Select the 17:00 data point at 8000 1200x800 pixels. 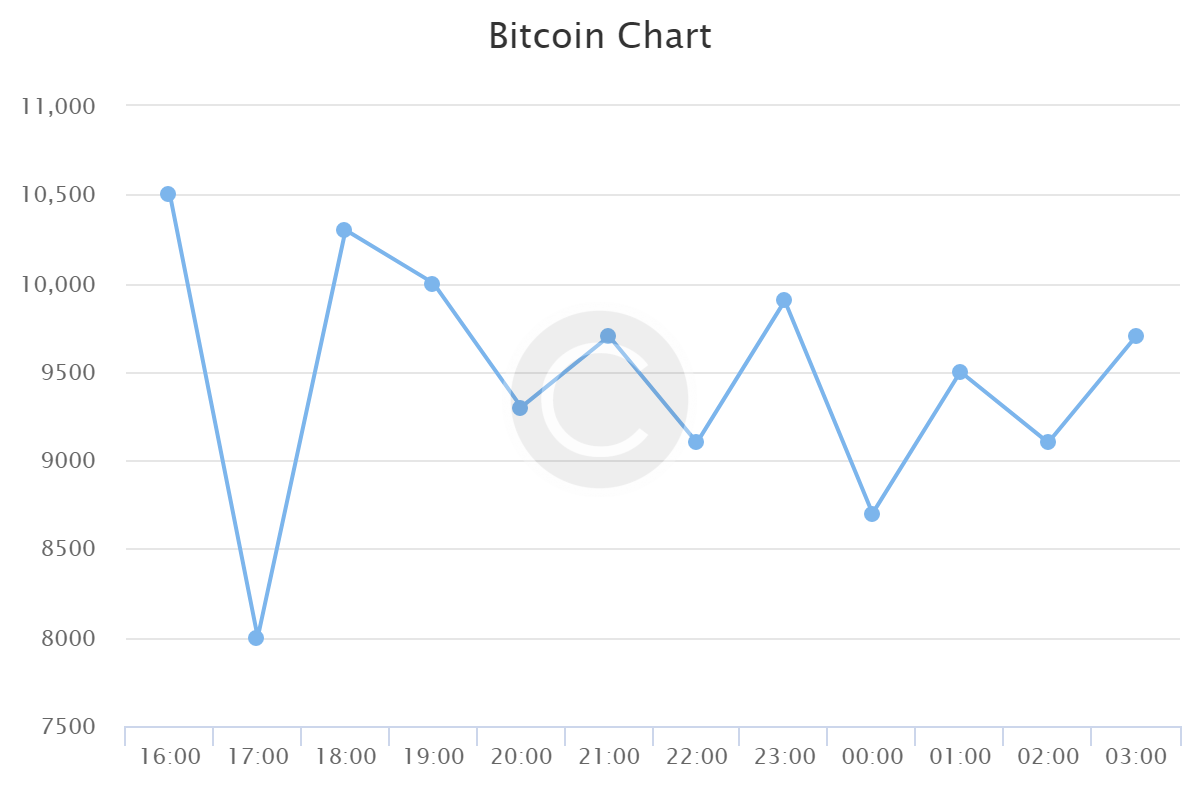pos(256,638)
